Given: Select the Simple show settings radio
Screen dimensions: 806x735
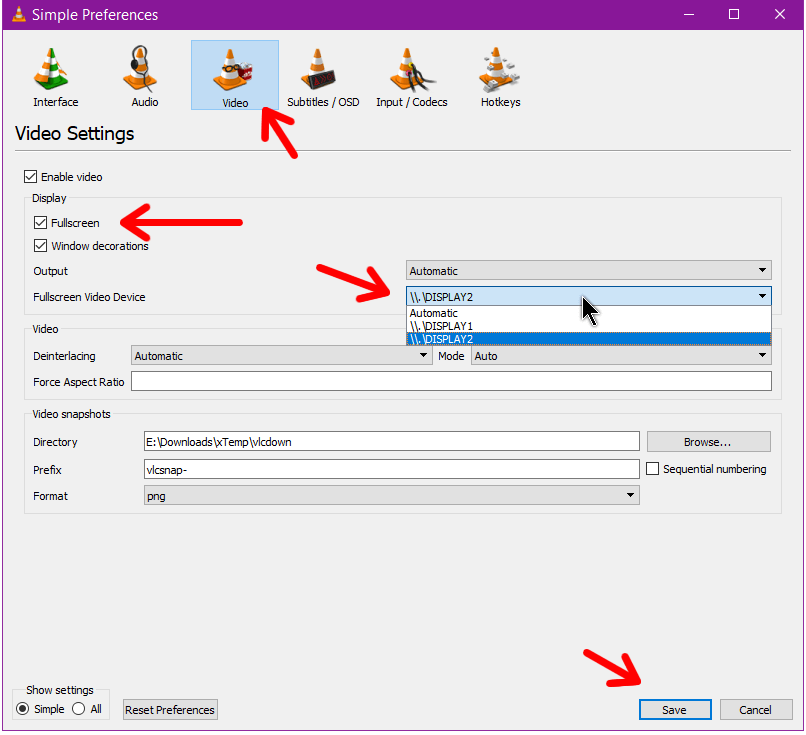Looking at the screenshot, I should point(23,709).
